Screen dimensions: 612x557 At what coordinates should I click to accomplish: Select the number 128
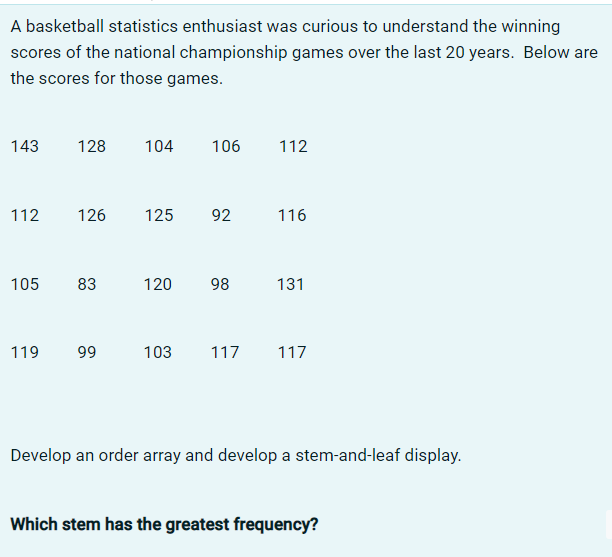(92, 146)
